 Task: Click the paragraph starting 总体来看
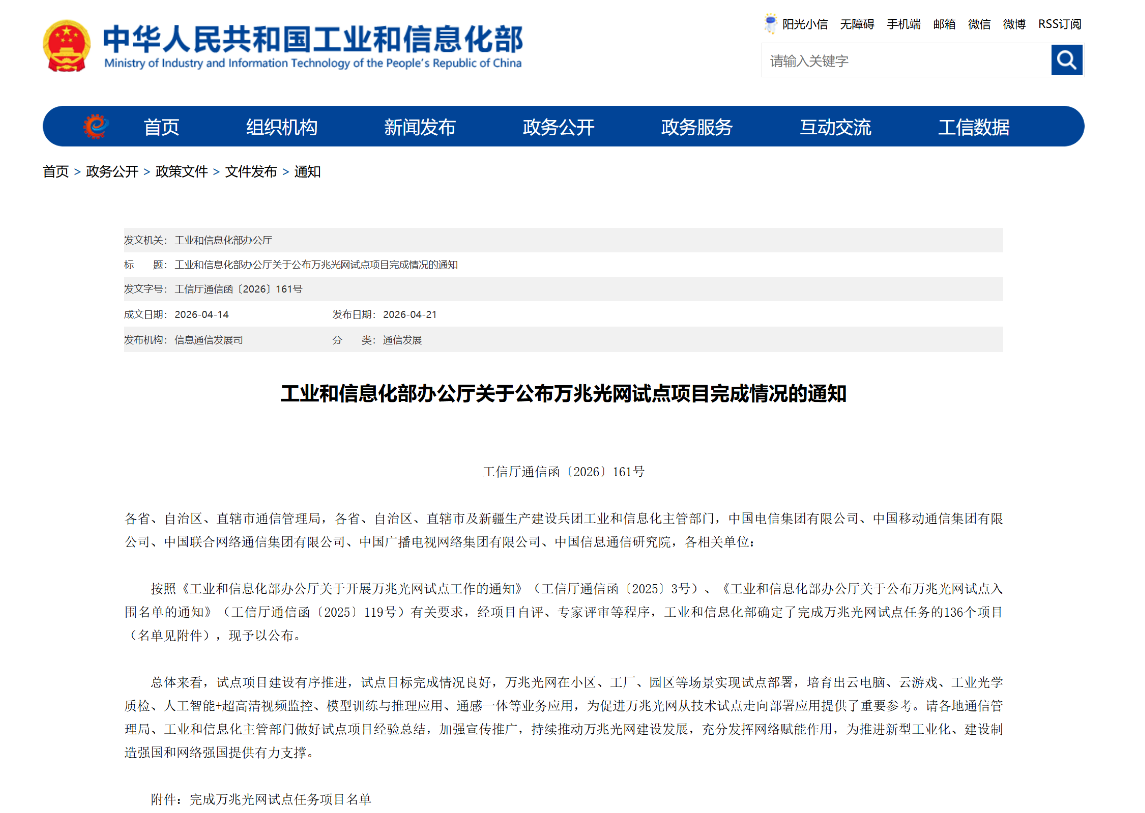pyautogui.click(x=563, y=717)
